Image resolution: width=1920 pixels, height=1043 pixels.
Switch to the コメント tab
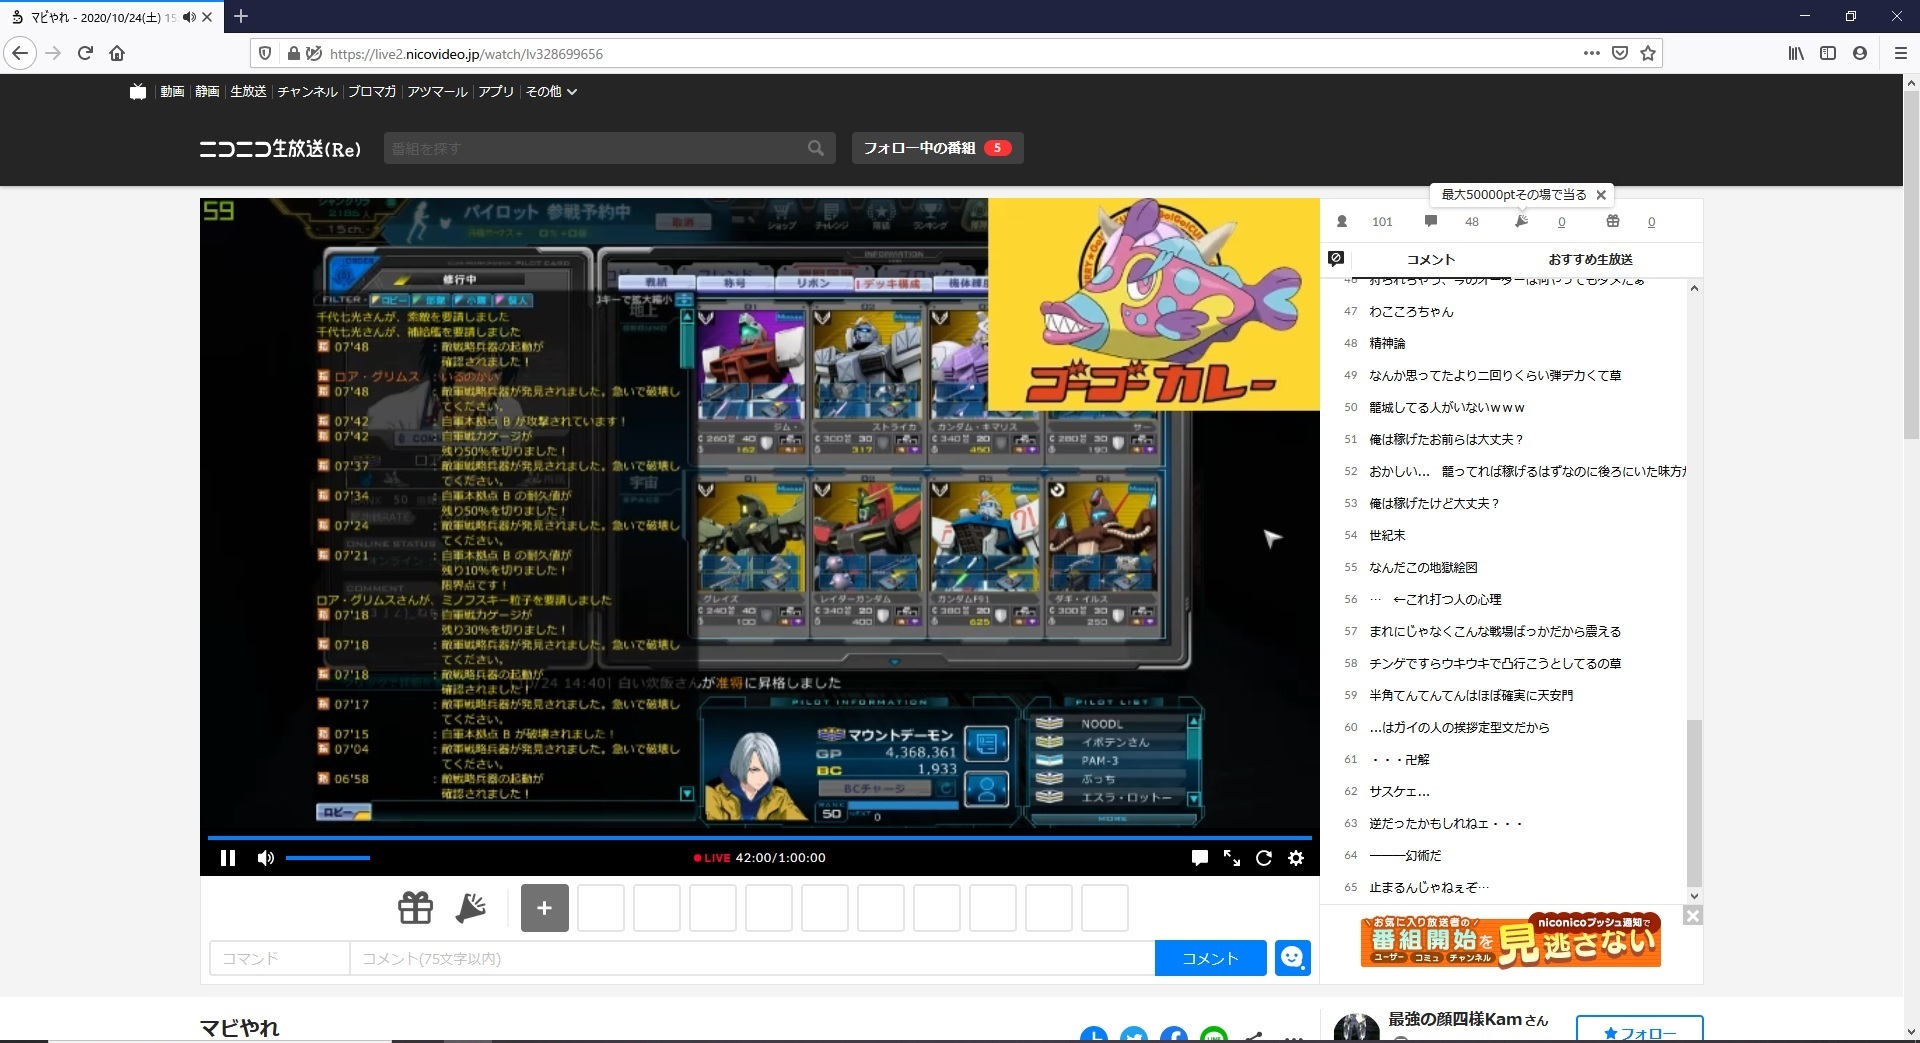coord(1431,259)
